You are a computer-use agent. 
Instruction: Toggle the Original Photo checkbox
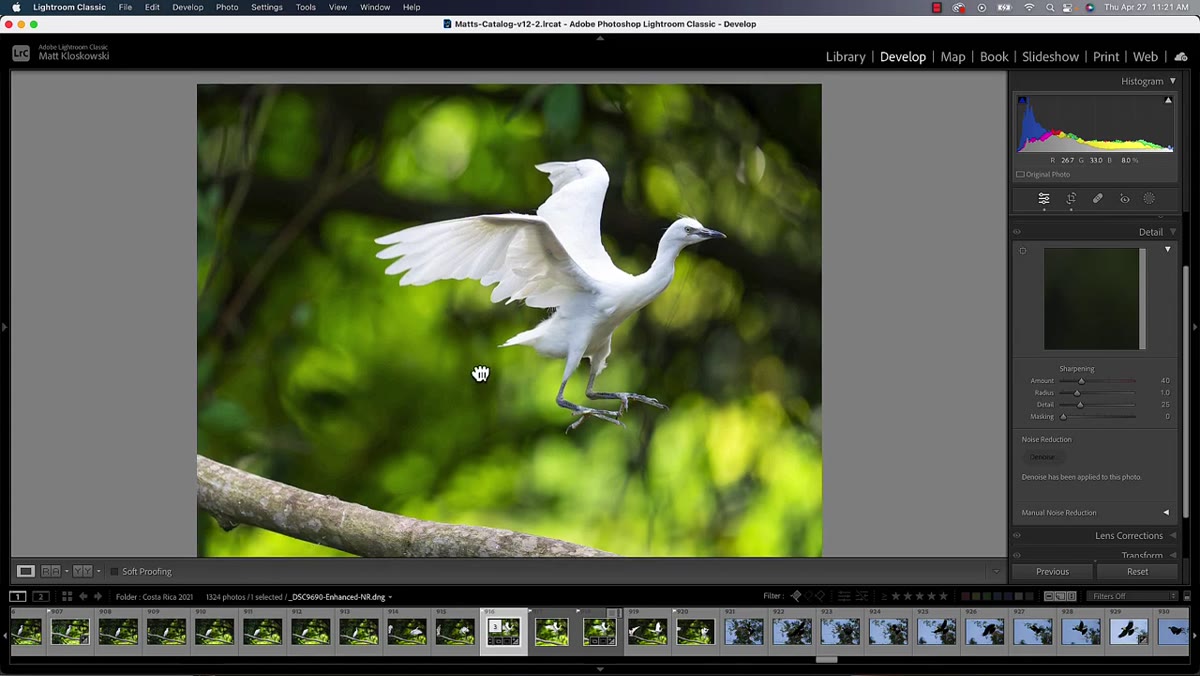click(1020, 174)
